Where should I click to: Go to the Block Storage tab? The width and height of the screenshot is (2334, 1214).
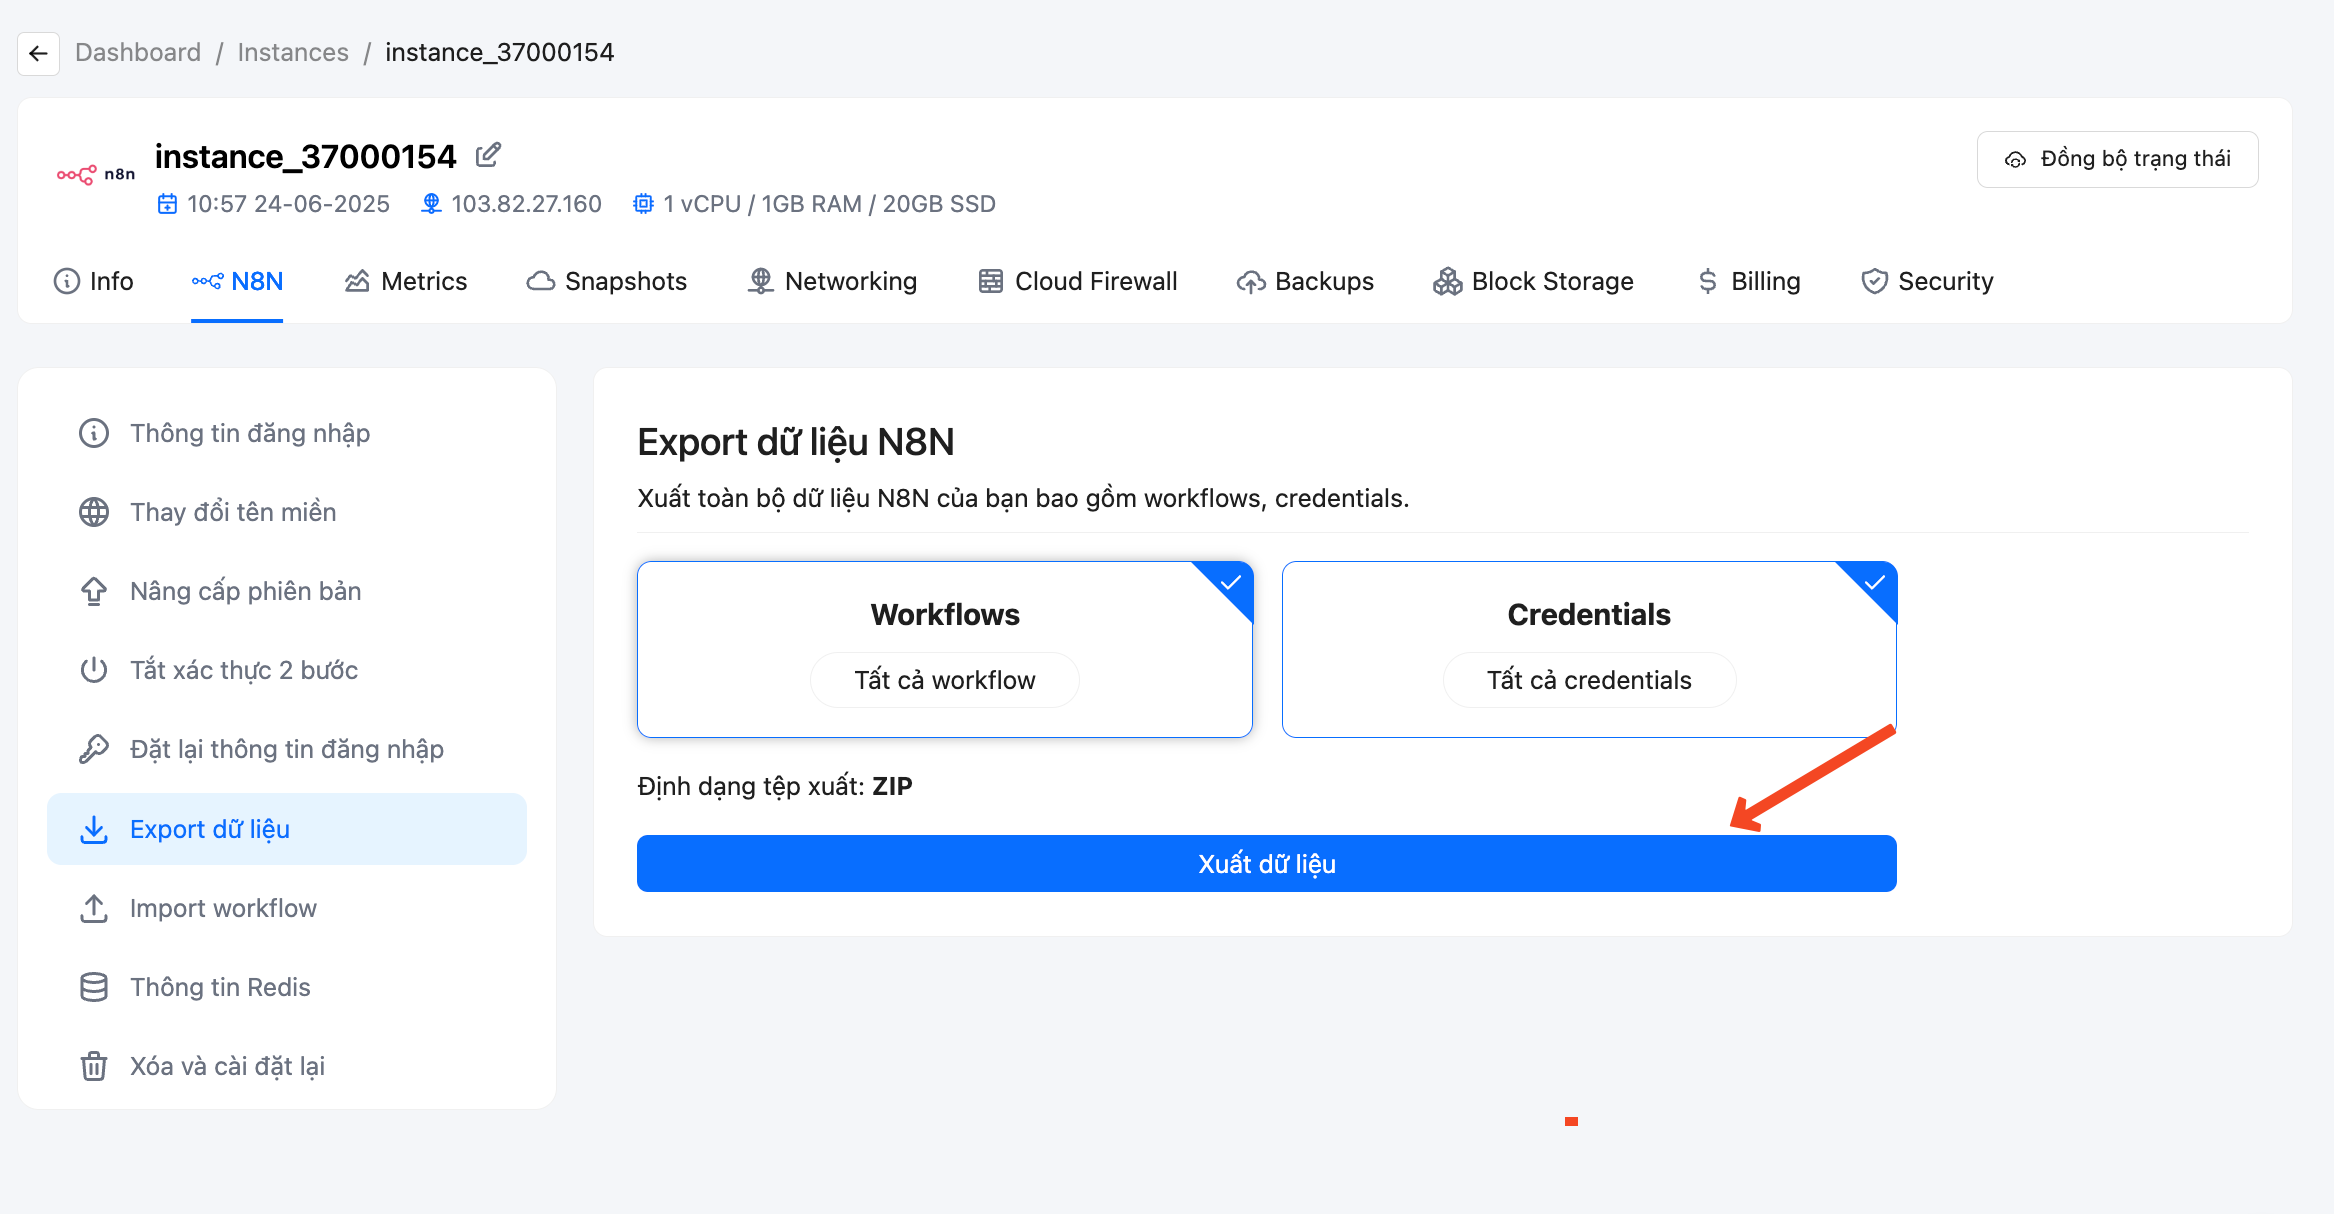[x=1533, y=281]
